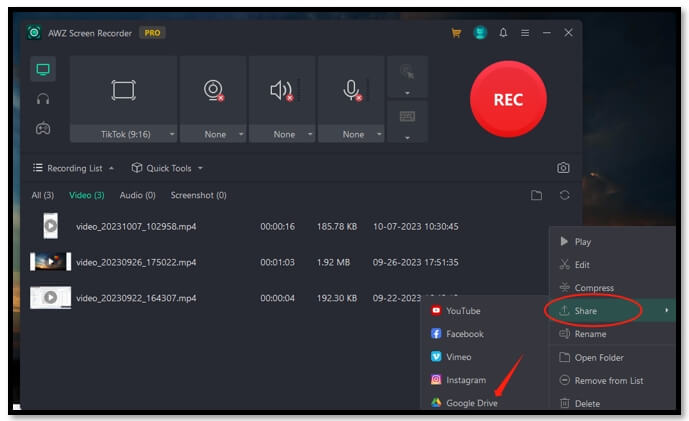Choose Remove from List in context menu

tap(613, 381)
